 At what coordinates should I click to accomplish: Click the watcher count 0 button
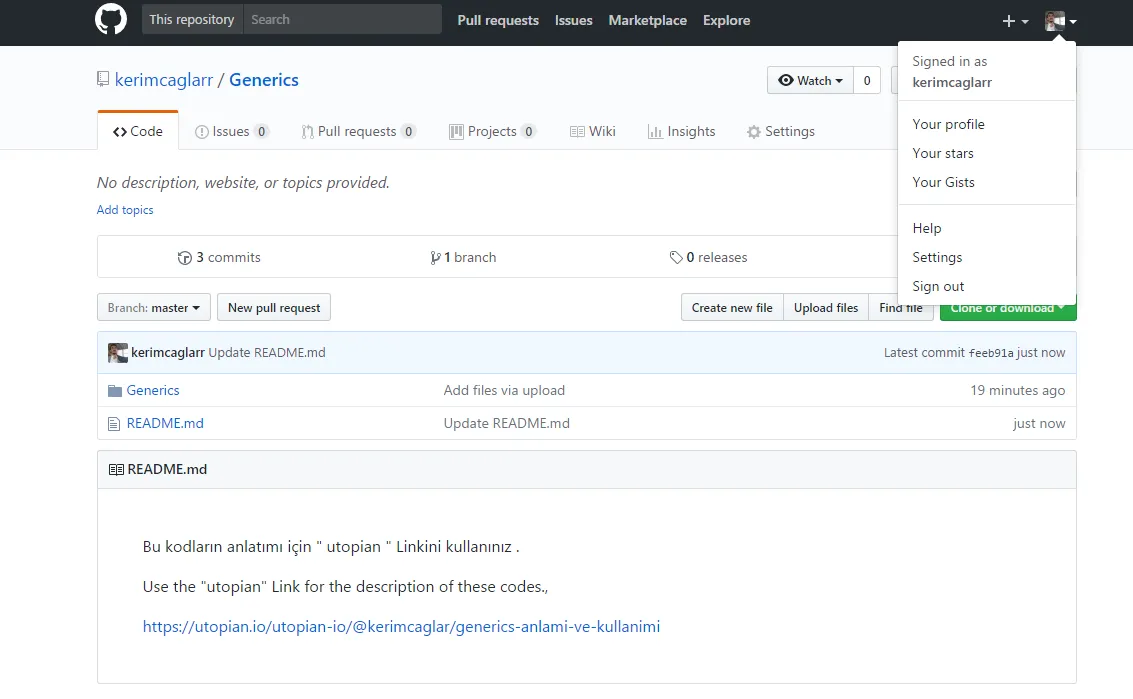tap(867, 80)
